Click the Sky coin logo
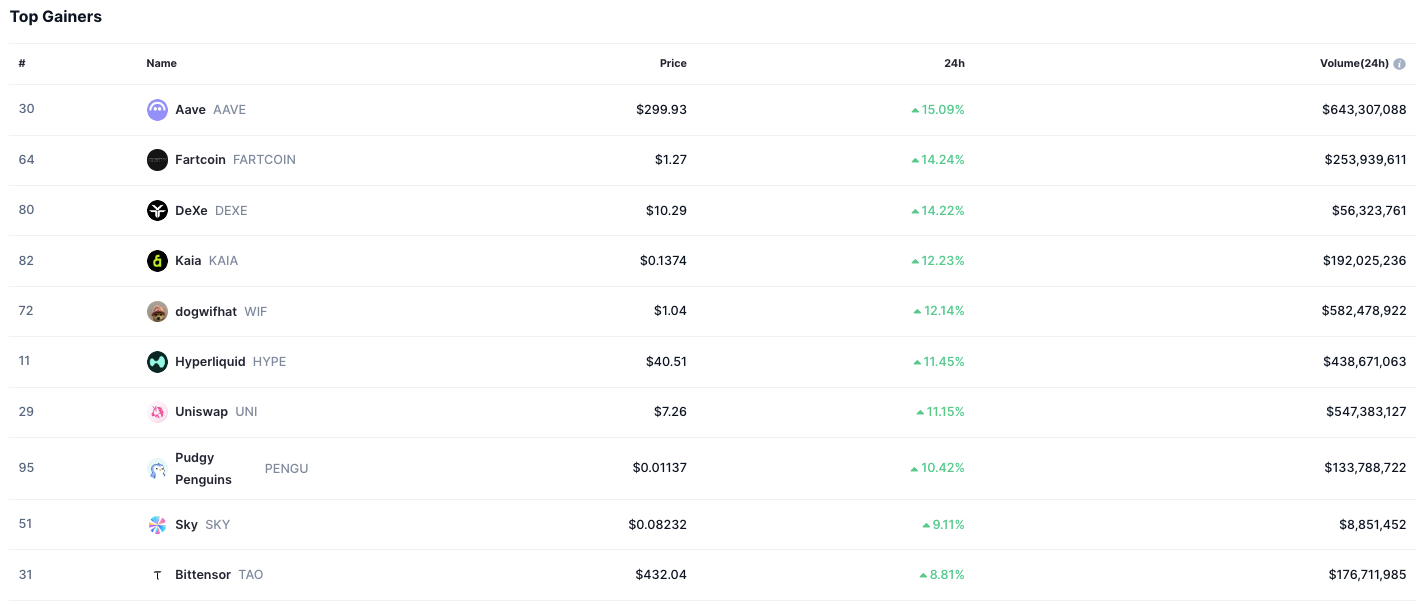Viewport: 1427px width, 605px height. tap(157, 525)
